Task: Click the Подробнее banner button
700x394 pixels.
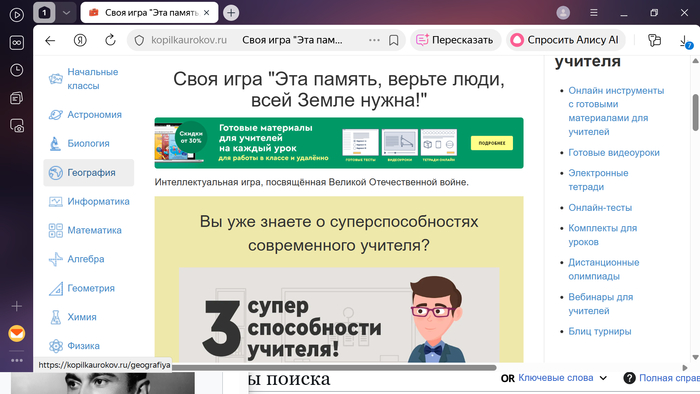Action: 492,143
